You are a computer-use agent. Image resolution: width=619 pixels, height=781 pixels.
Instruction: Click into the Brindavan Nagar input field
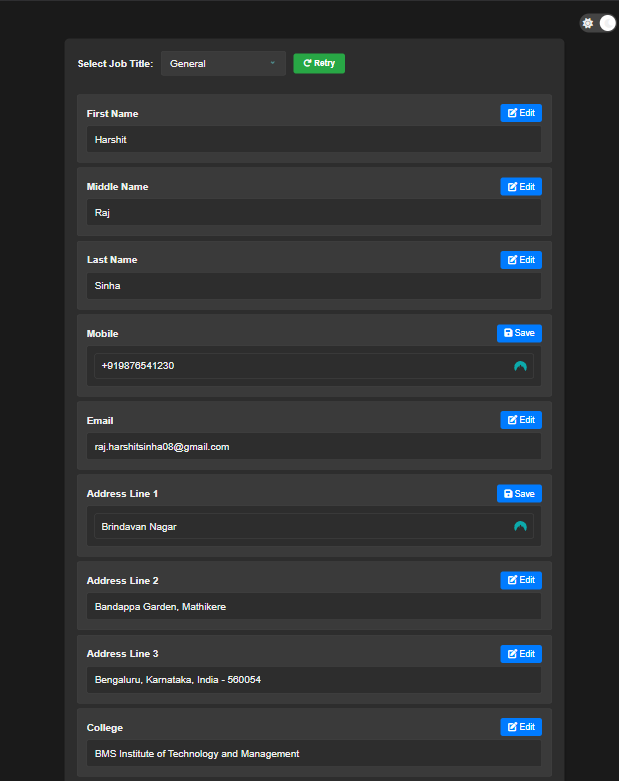tap(314, 526)
